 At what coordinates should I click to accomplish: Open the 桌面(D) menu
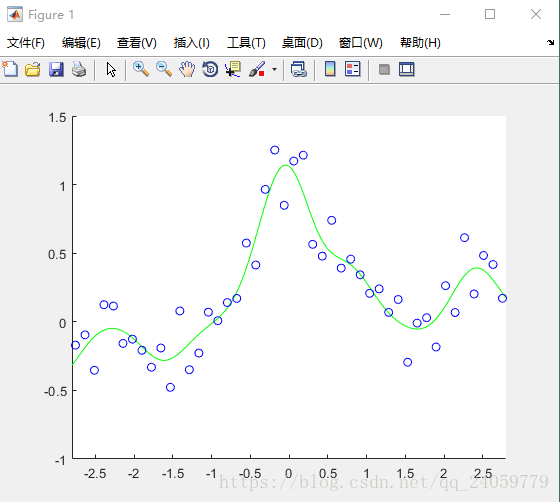pos(302,43)
